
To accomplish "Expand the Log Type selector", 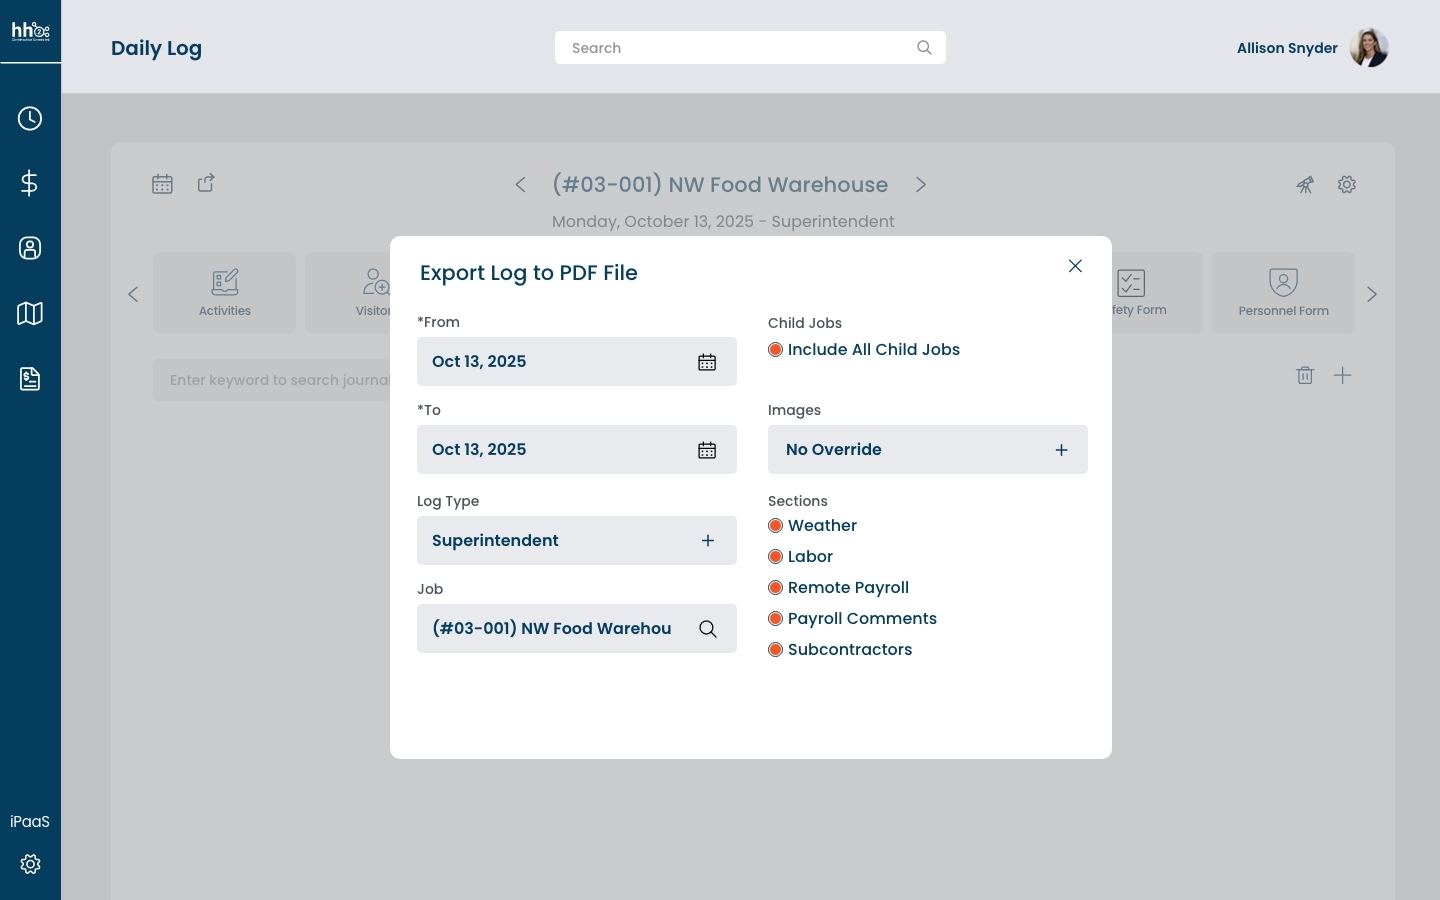I will pos(708,540).
